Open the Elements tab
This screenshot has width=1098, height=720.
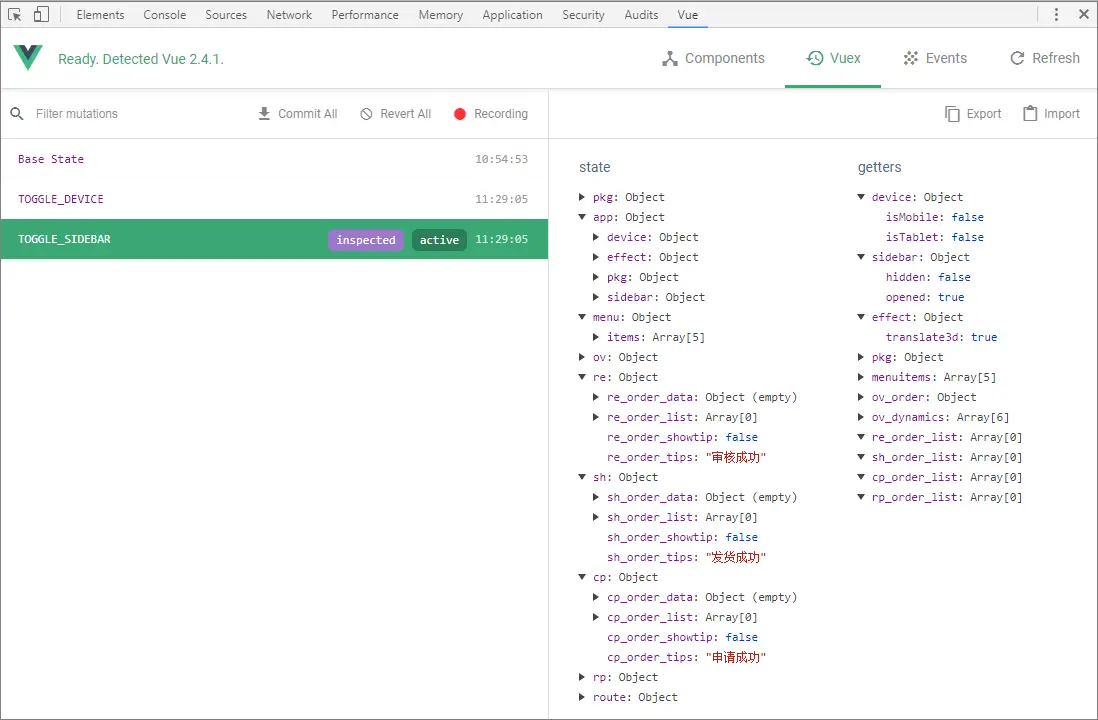[100, 15]
